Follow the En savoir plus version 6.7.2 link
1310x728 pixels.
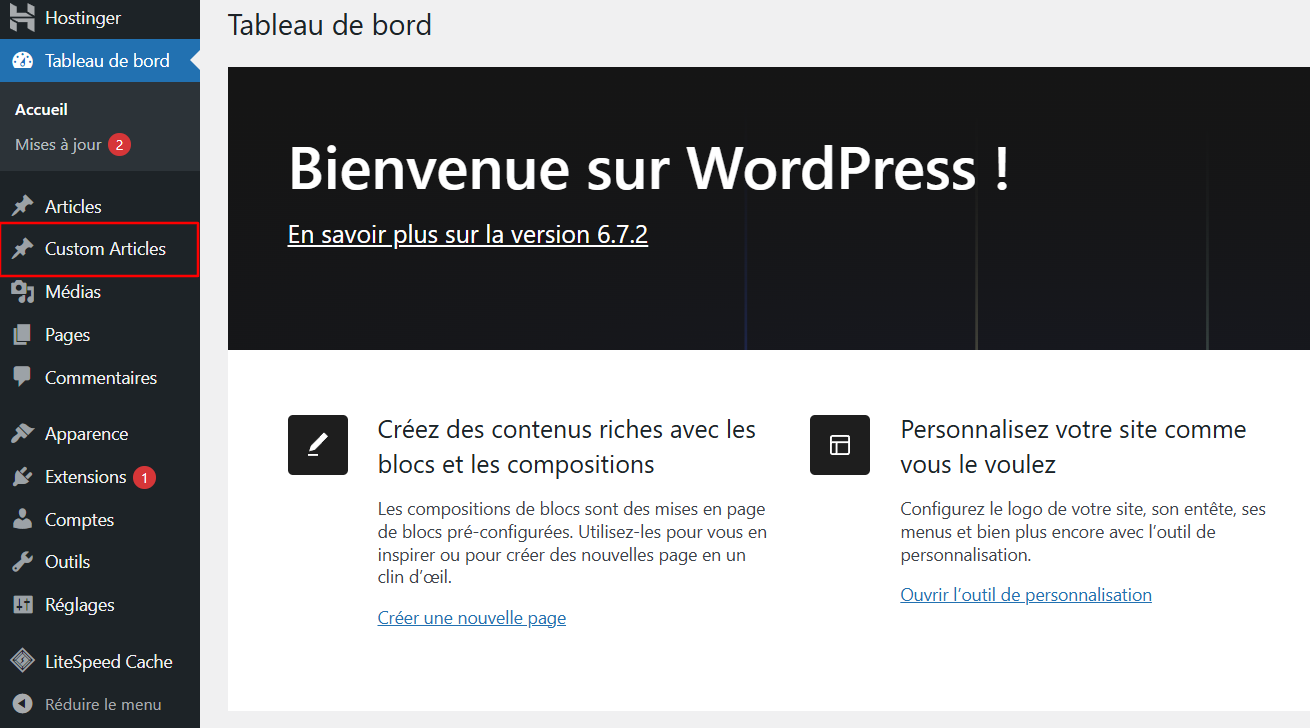(x=467, y=233)
